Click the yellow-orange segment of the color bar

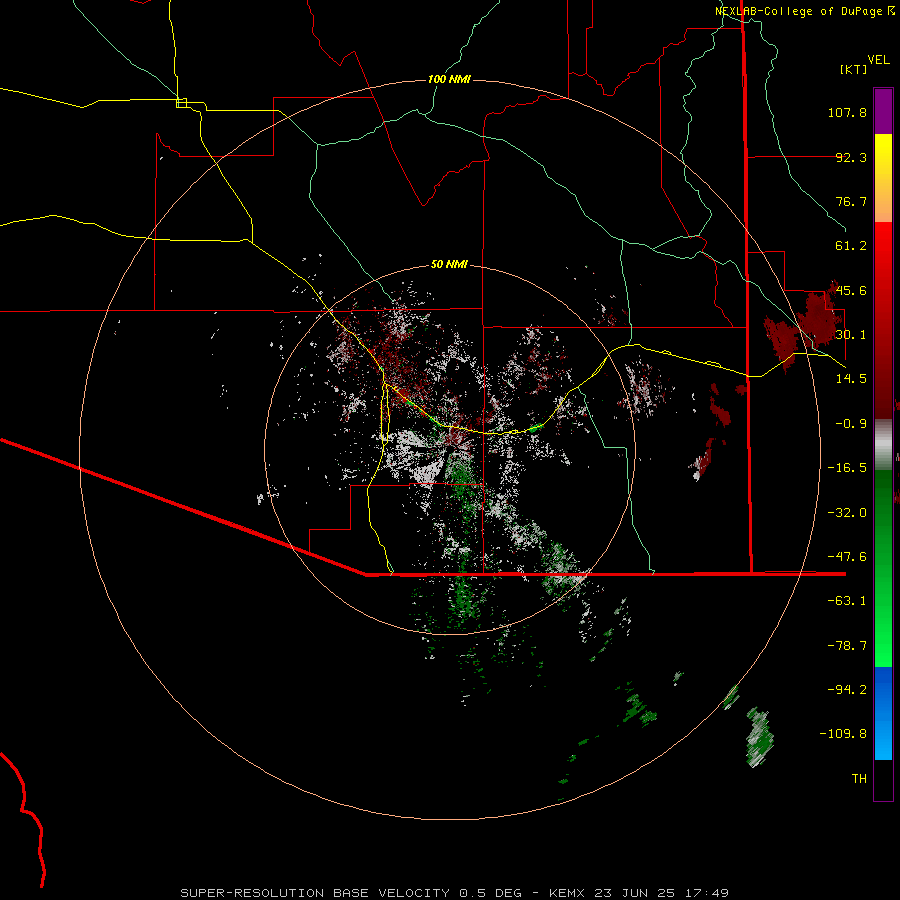pyautogui.click(x=883, y=178)
